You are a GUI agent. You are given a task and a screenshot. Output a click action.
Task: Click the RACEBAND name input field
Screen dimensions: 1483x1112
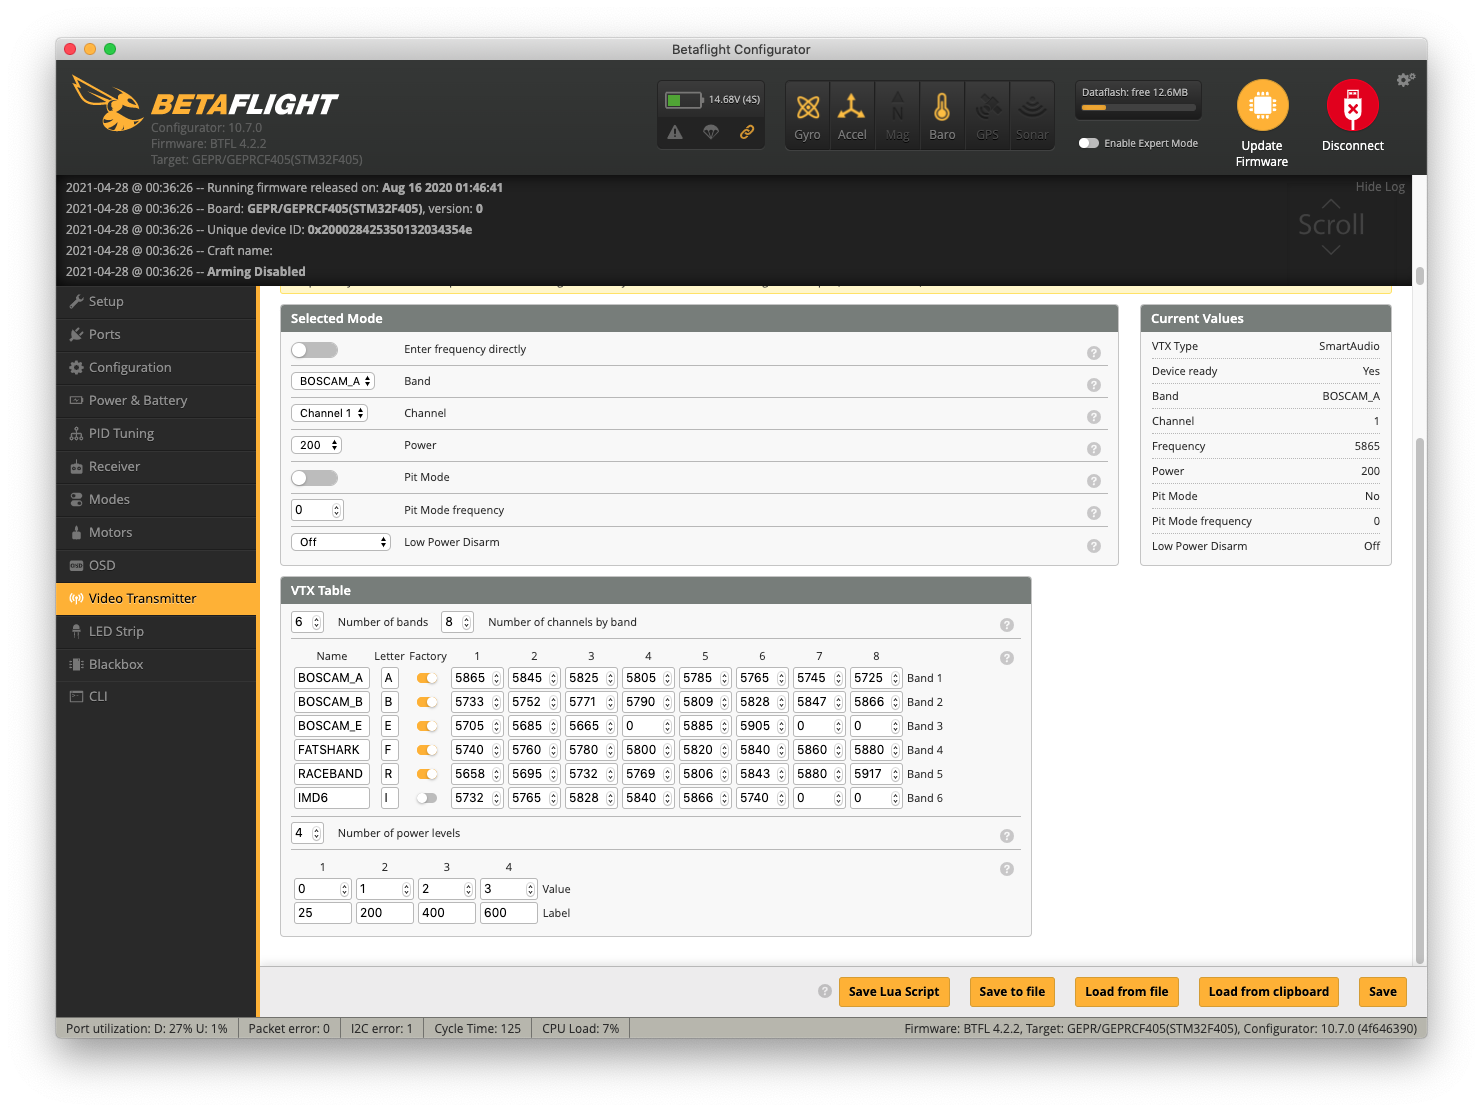coord(332,774)
